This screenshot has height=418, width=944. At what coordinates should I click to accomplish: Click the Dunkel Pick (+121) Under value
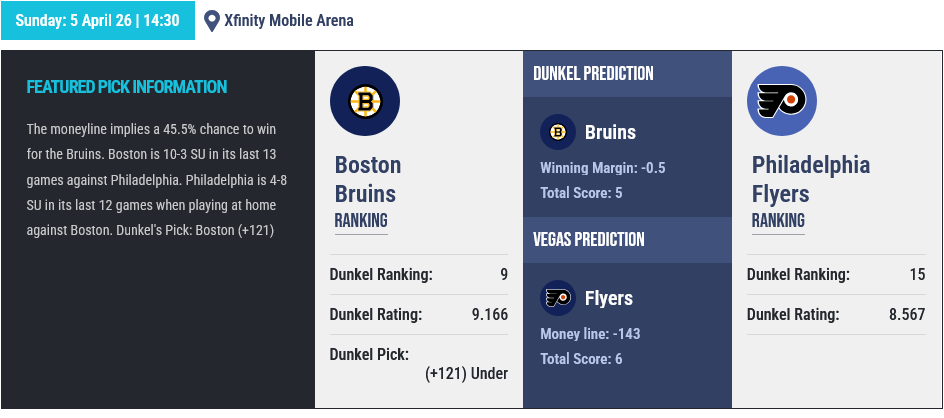466,374
